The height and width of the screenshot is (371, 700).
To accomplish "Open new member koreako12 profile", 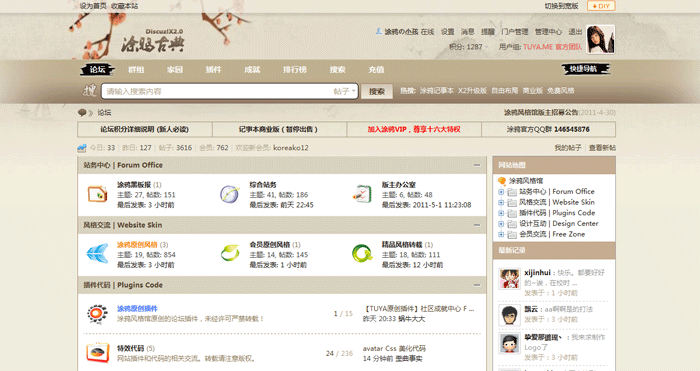I will point(291,148).
